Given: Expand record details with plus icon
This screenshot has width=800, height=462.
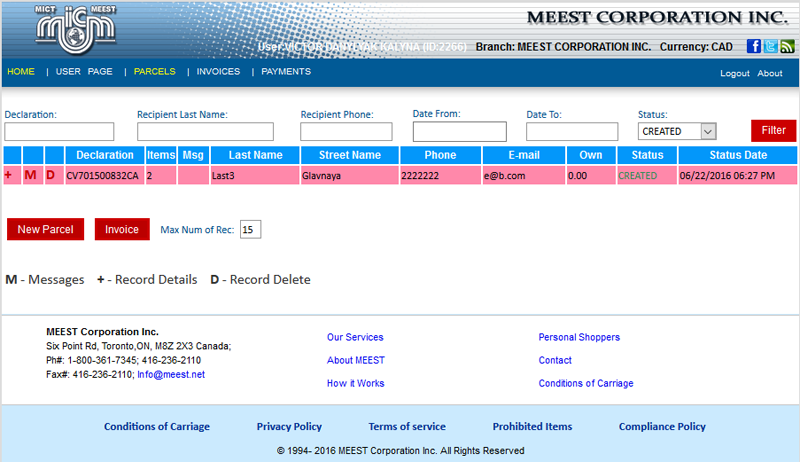Looking at the screenshot, I should tap(8, 175).
